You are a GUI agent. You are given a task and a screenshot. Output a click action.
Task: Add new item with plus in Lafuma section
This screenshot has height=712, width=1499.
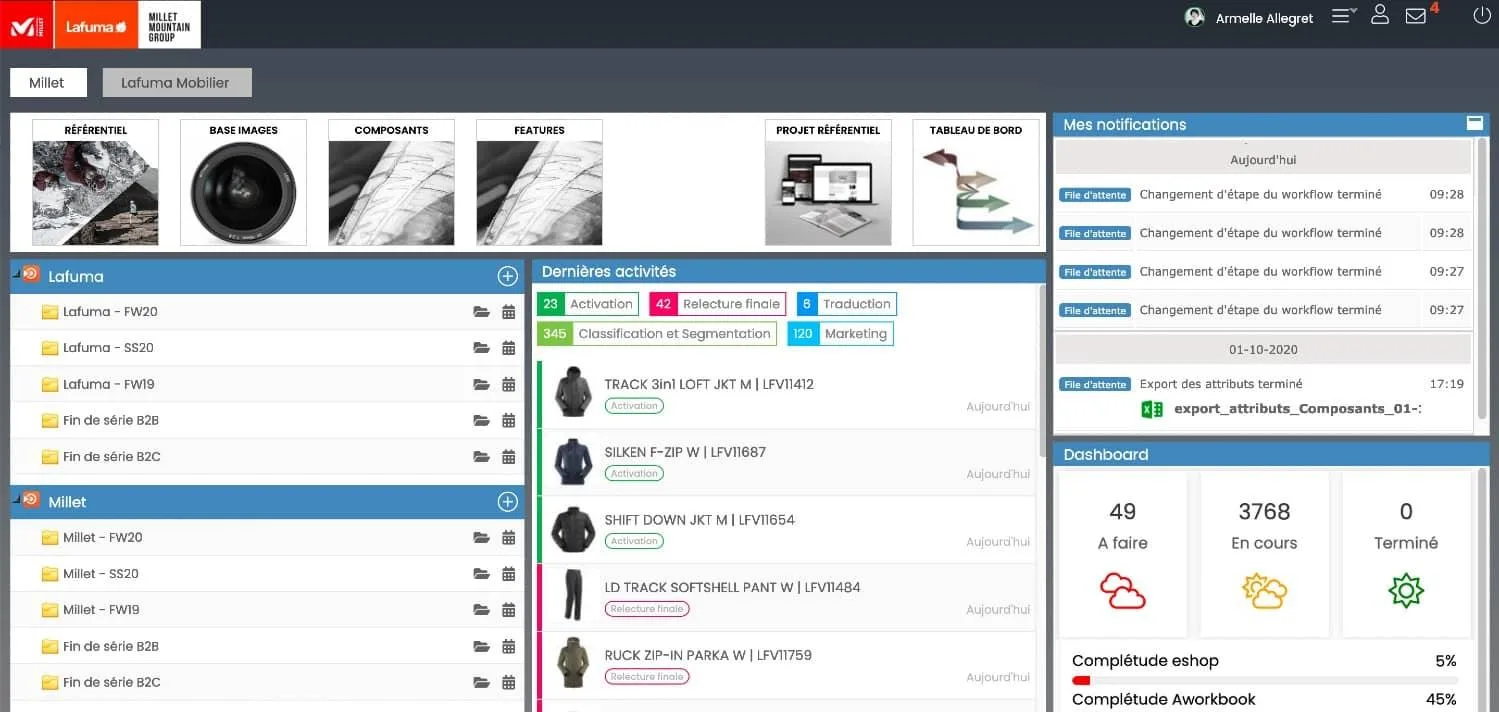[x=507, y=276]
